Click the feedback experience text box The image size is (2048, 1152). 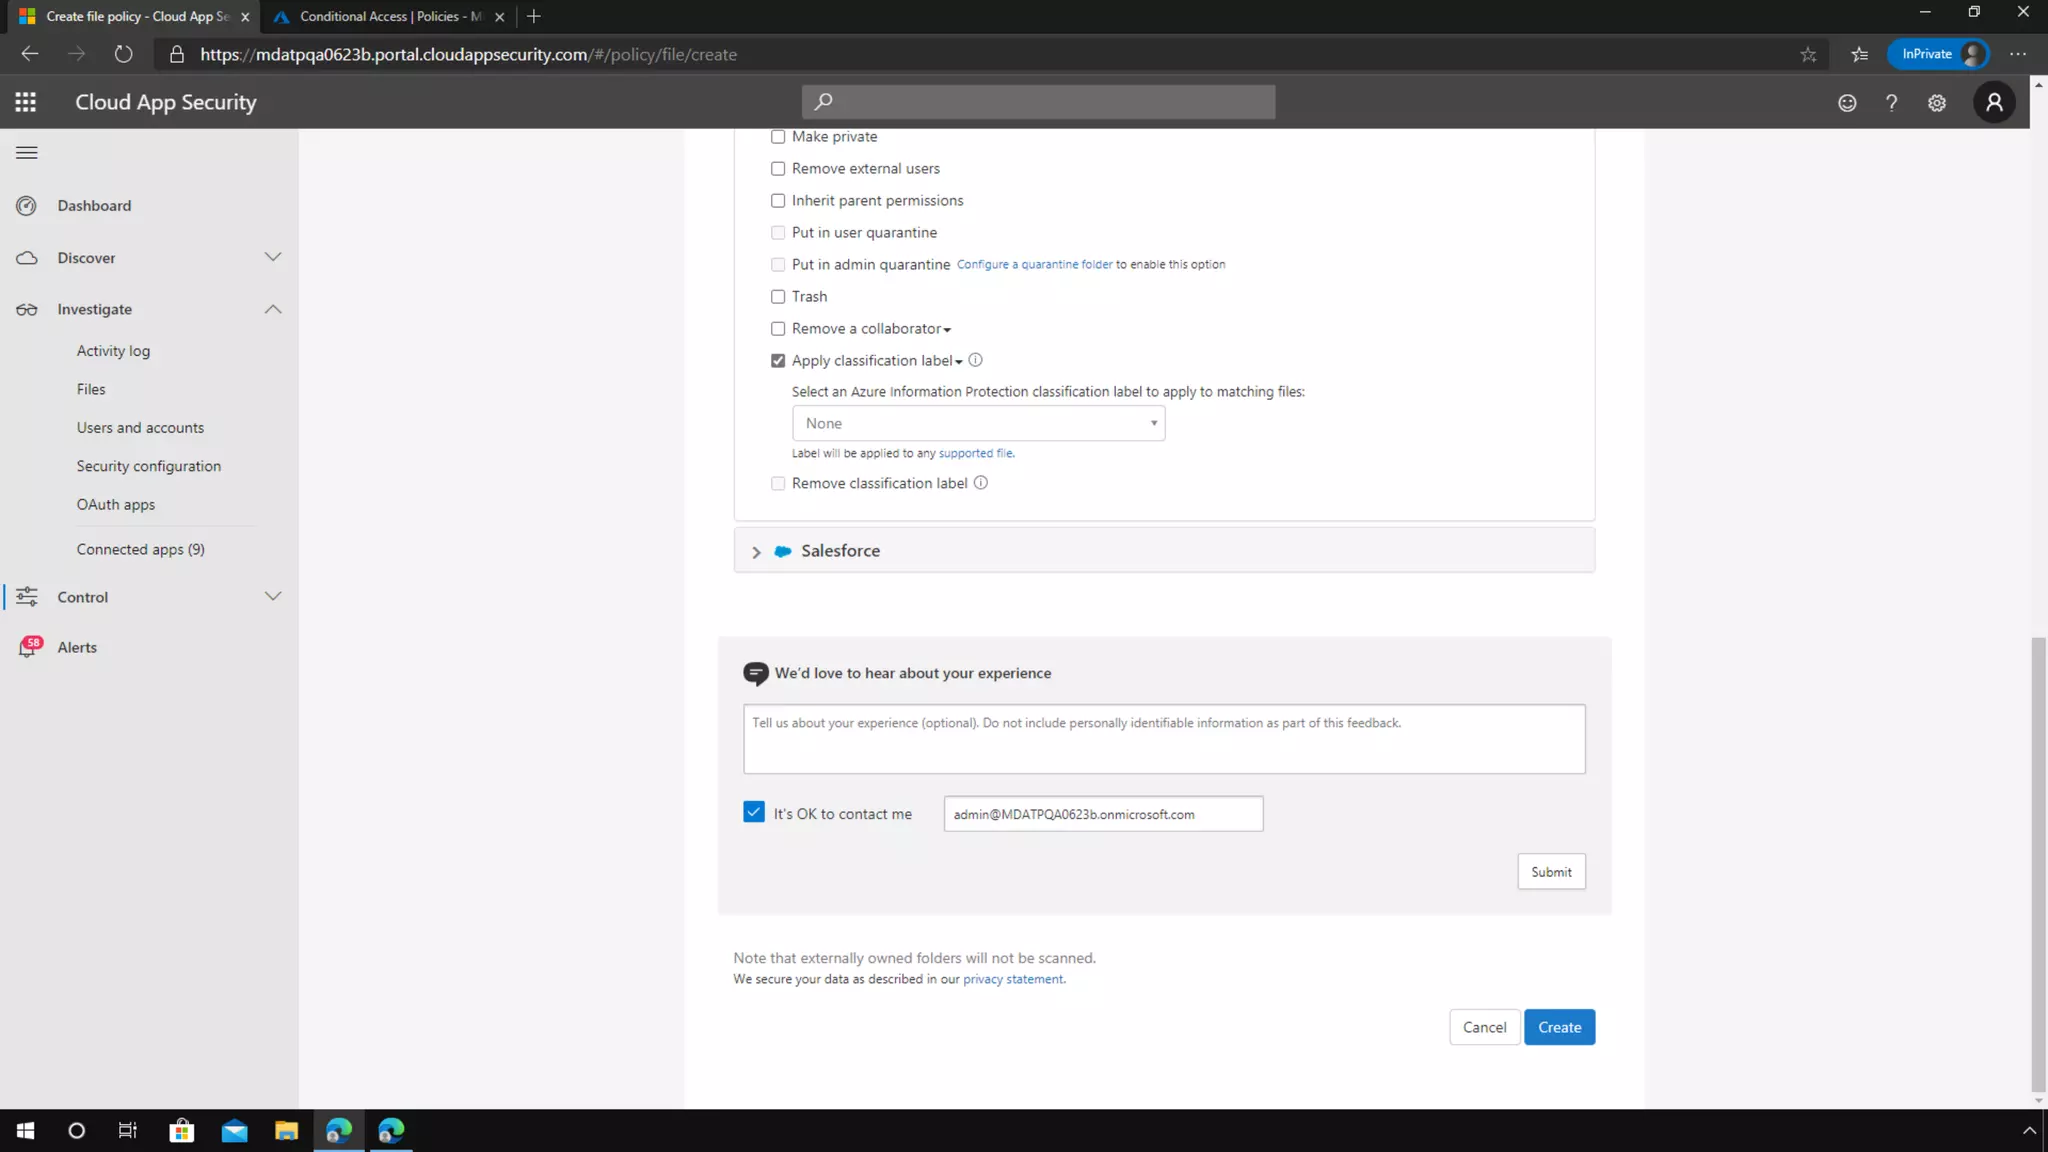click(1163, 739)
